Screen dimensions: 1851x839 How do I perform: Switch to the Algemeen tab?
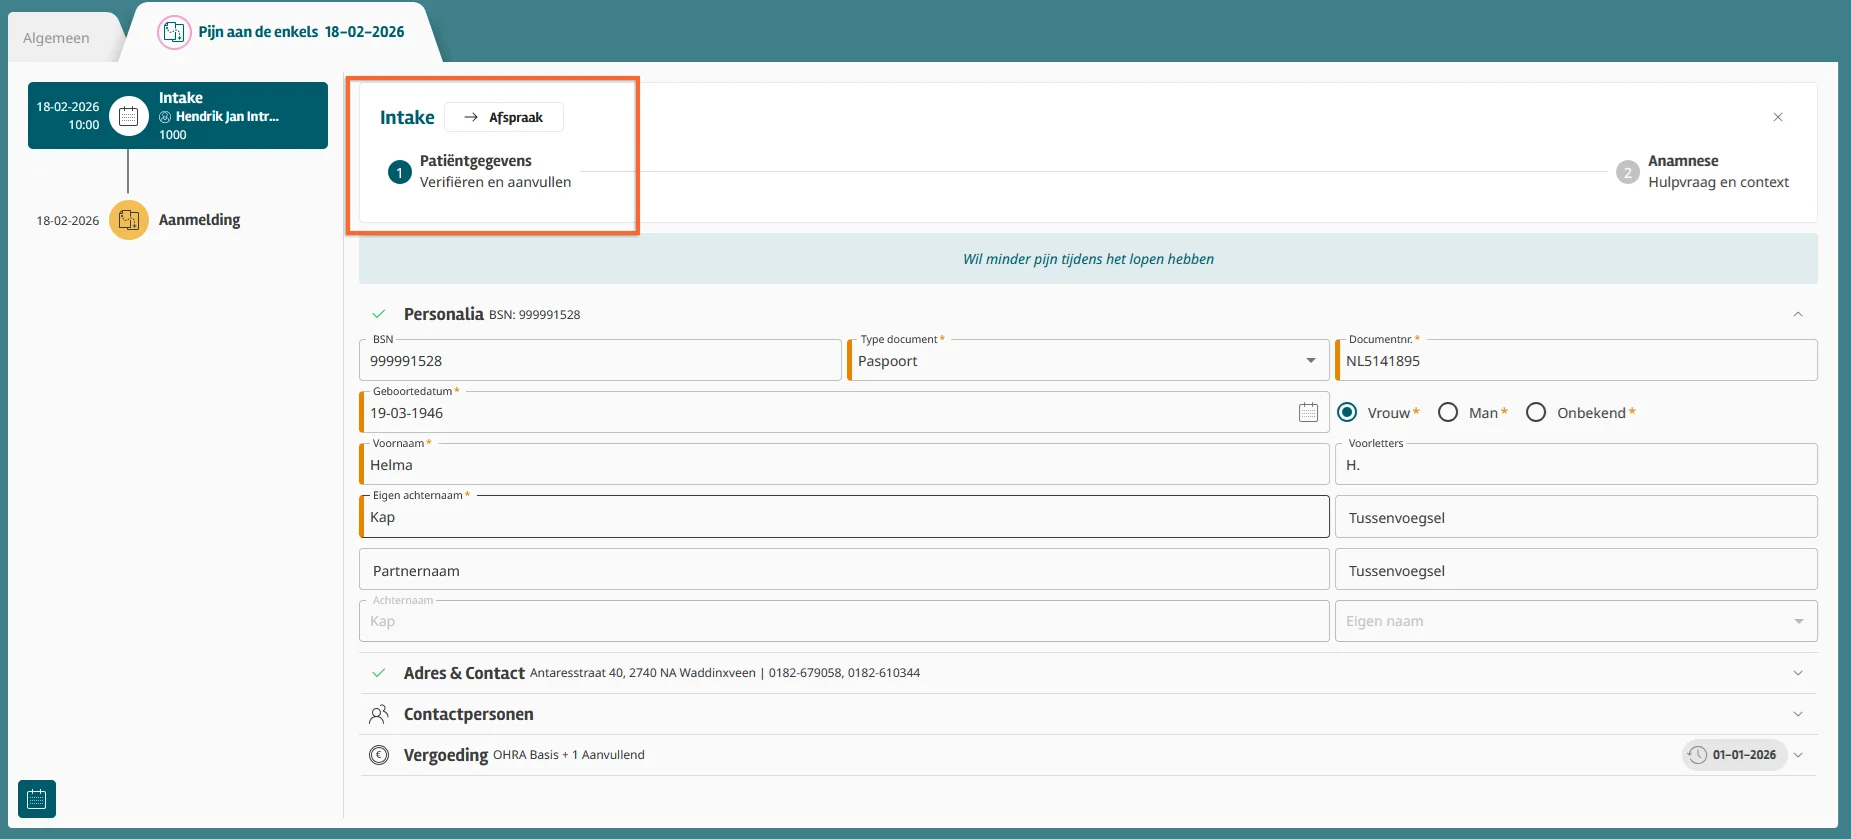56,38
